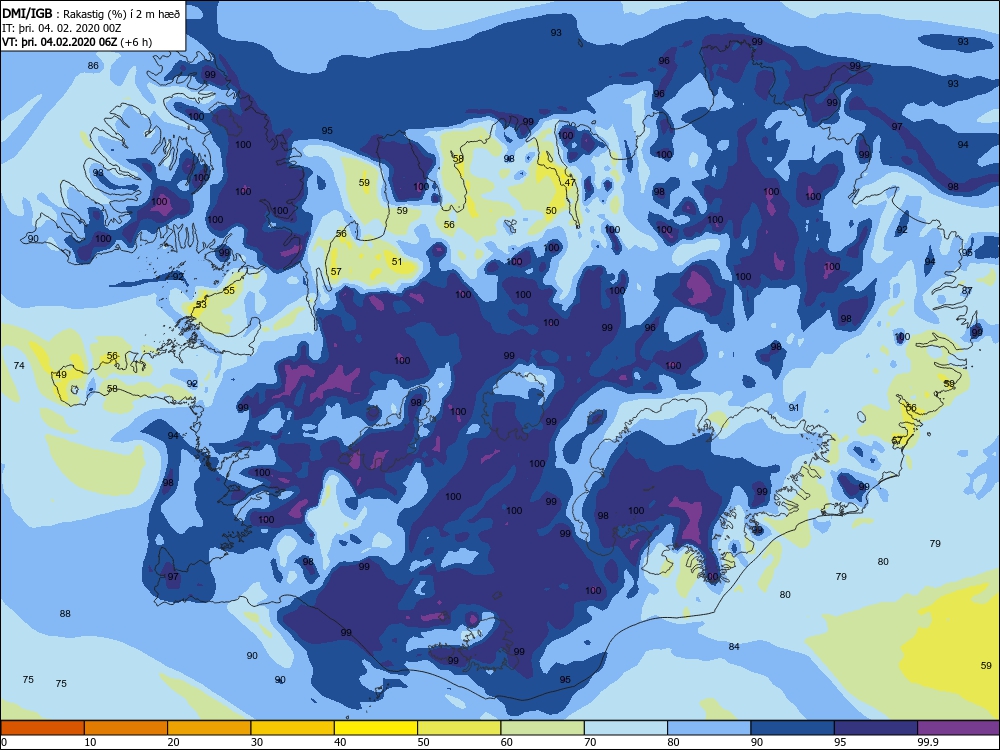Image resolution: width=1000 pixels, height=750 pixels.
Task: Click the '74' humidity value over ocean
Action: click(x=19, y=365)
